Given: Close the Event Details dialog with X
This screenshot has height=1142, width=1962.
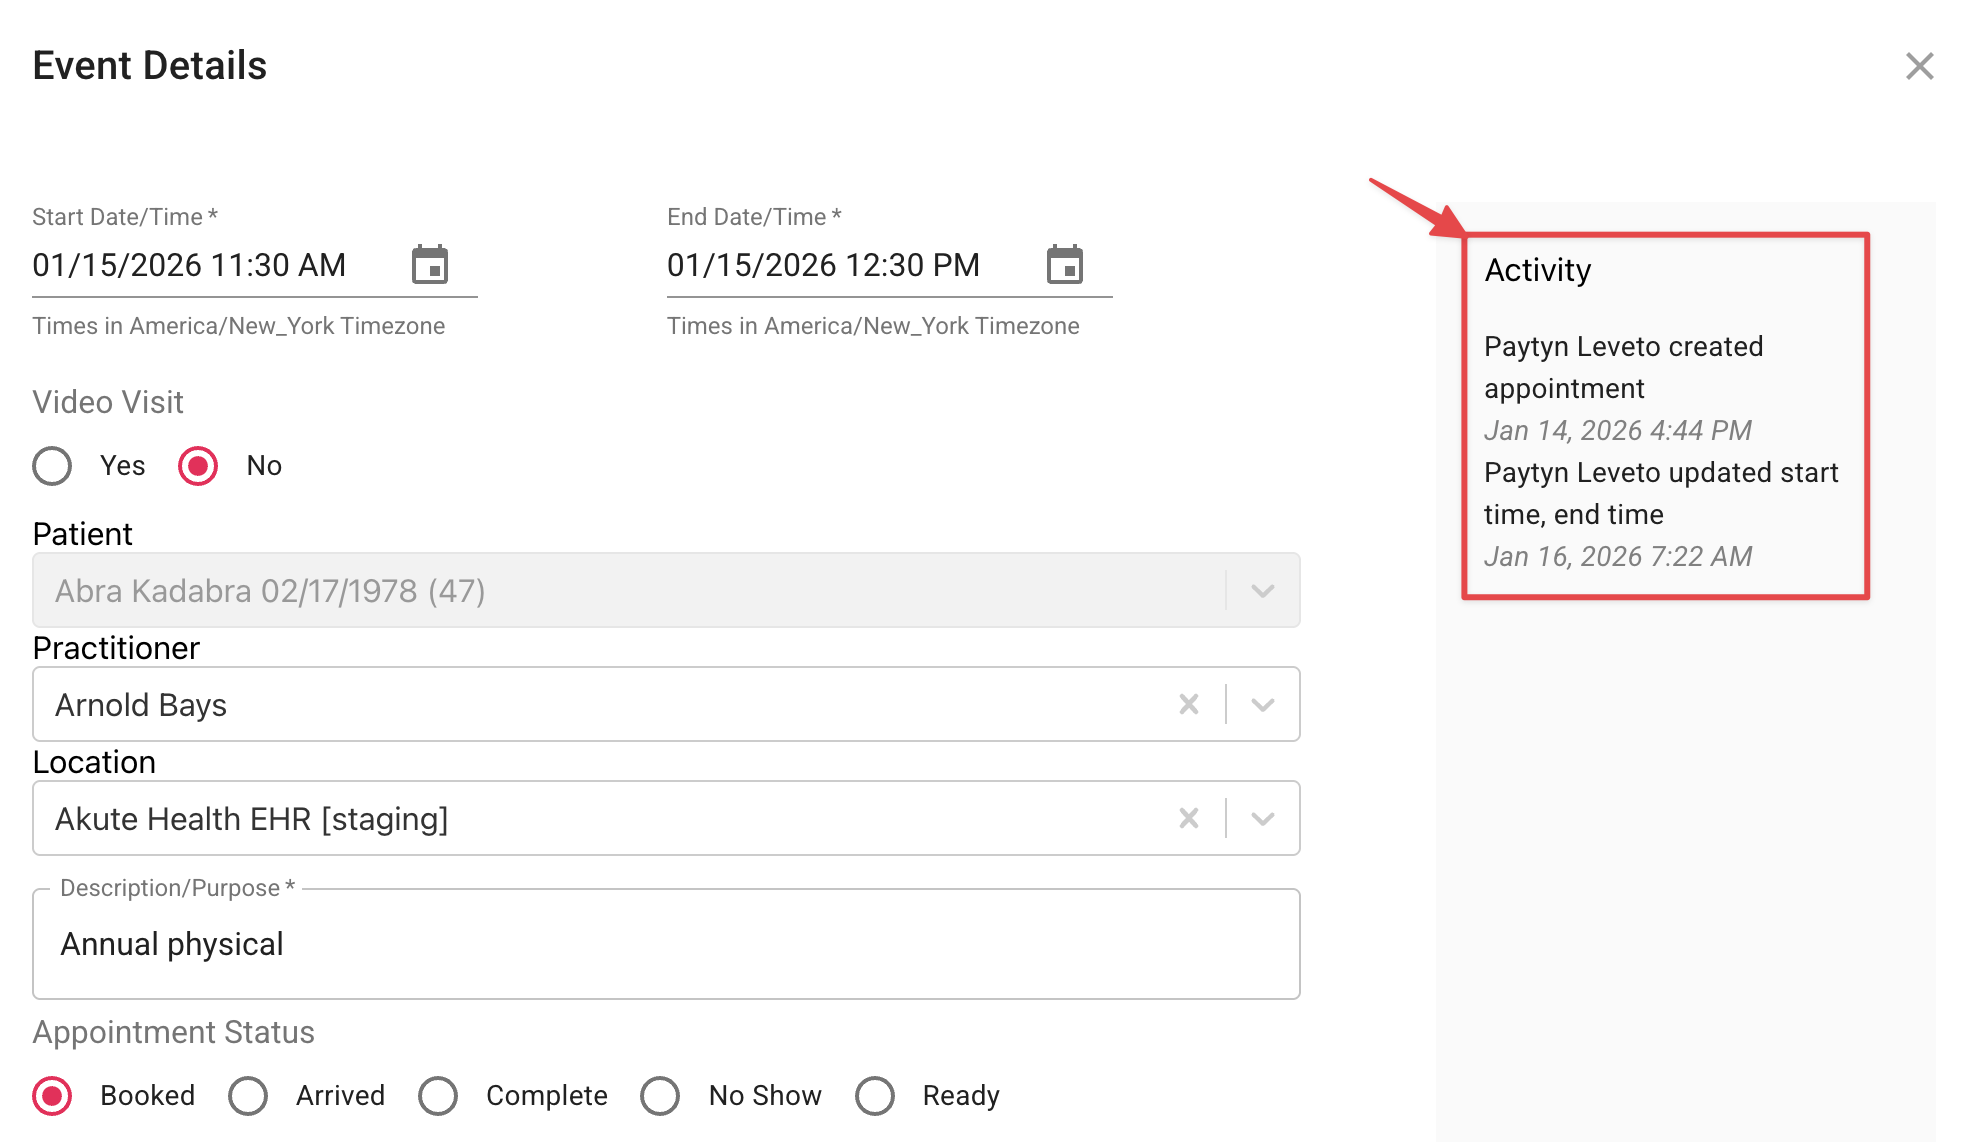Looking at the screenshot, I should 1919,66.
